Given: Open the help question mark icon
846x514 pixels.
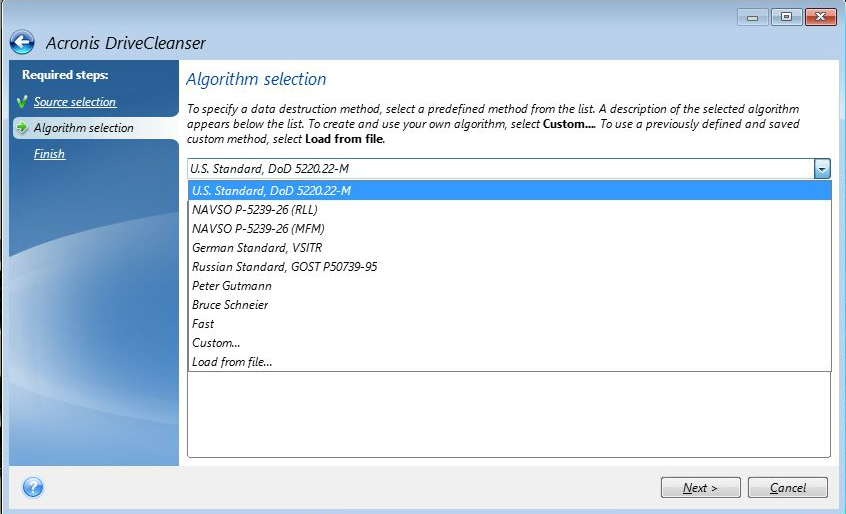Looking at the screenshot, I should pyautogui.click(x=33, y=487).
